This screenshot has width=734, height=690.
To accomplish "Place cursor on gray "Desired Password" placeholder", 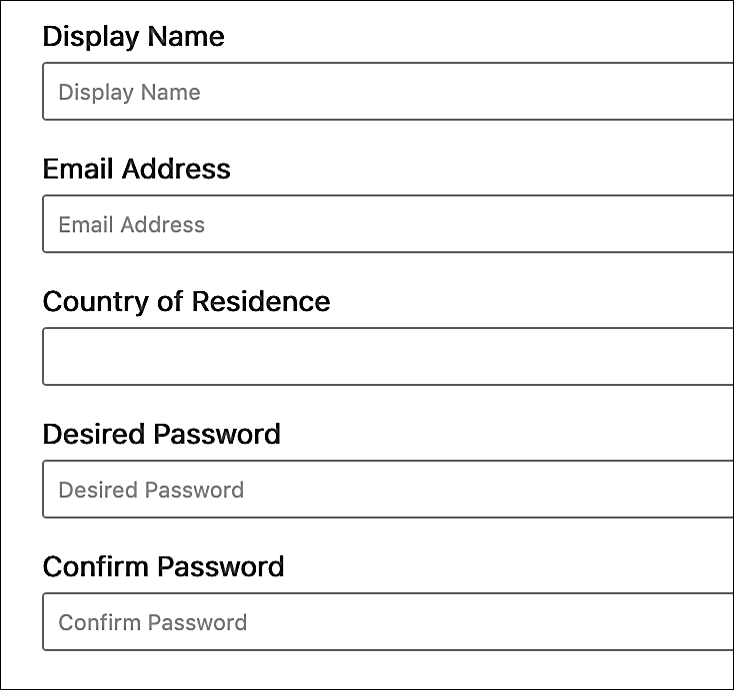I will (151, 489).
